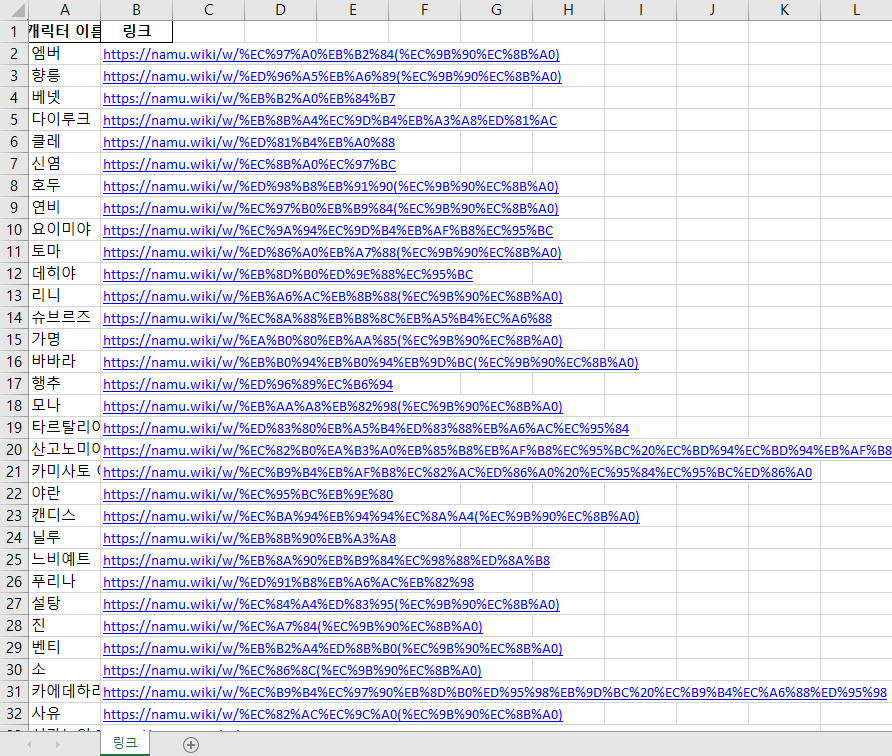Select the cell containing 엠버
Image resolution: width=892 pixels, height=756 pixels.
coord(65,54)
